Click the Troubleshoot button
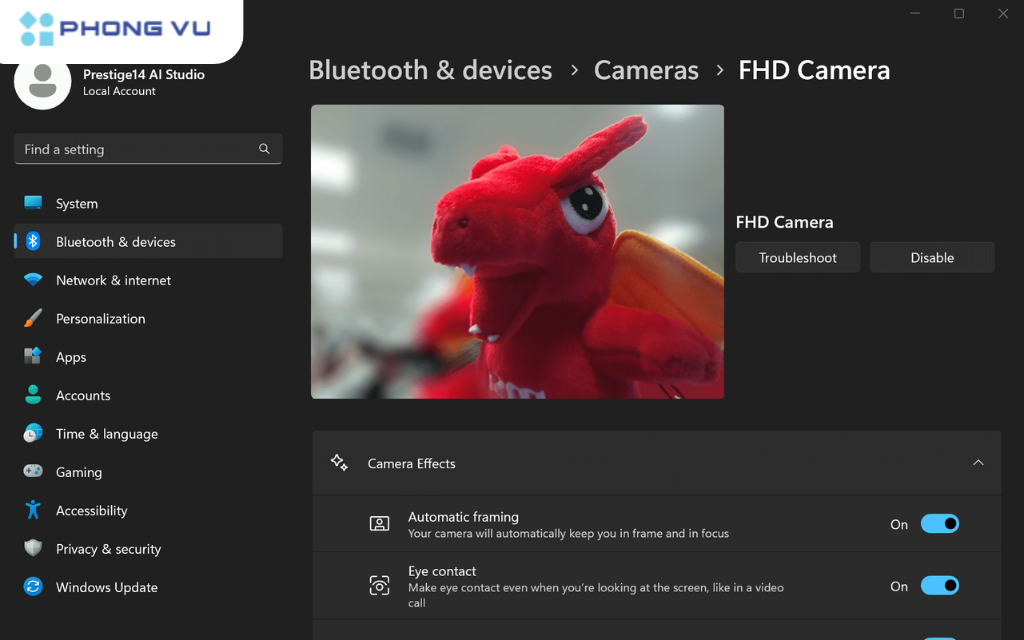Screen dimensions: 1024x640 (797, 257)
